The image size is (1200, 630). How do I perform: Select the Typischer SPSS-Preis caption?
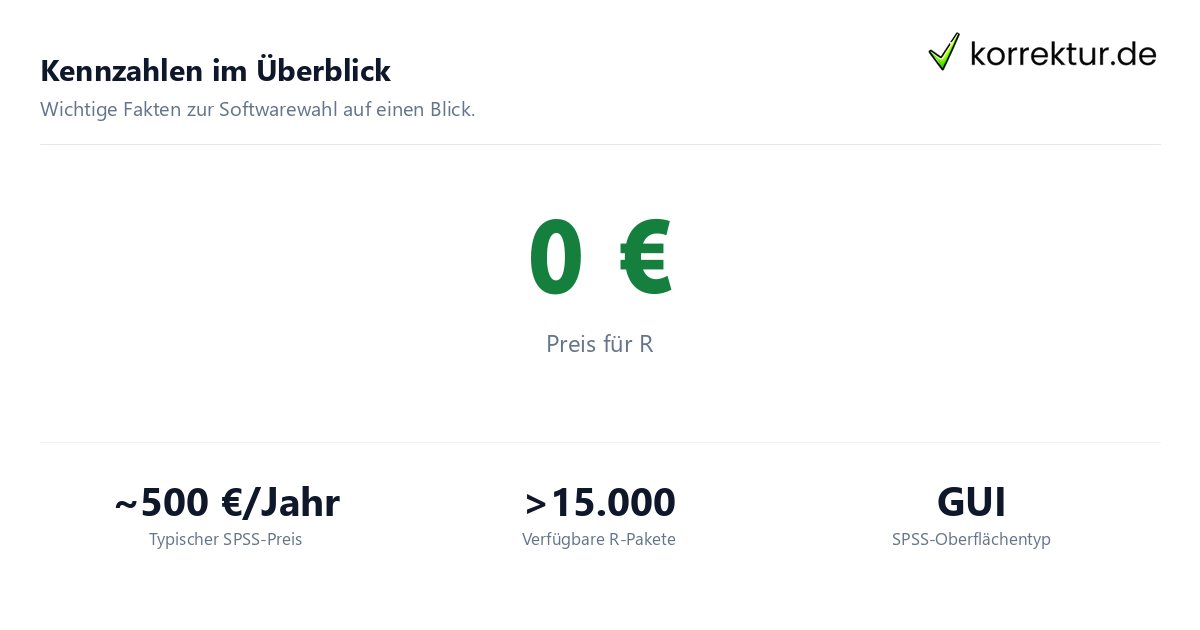226,539
